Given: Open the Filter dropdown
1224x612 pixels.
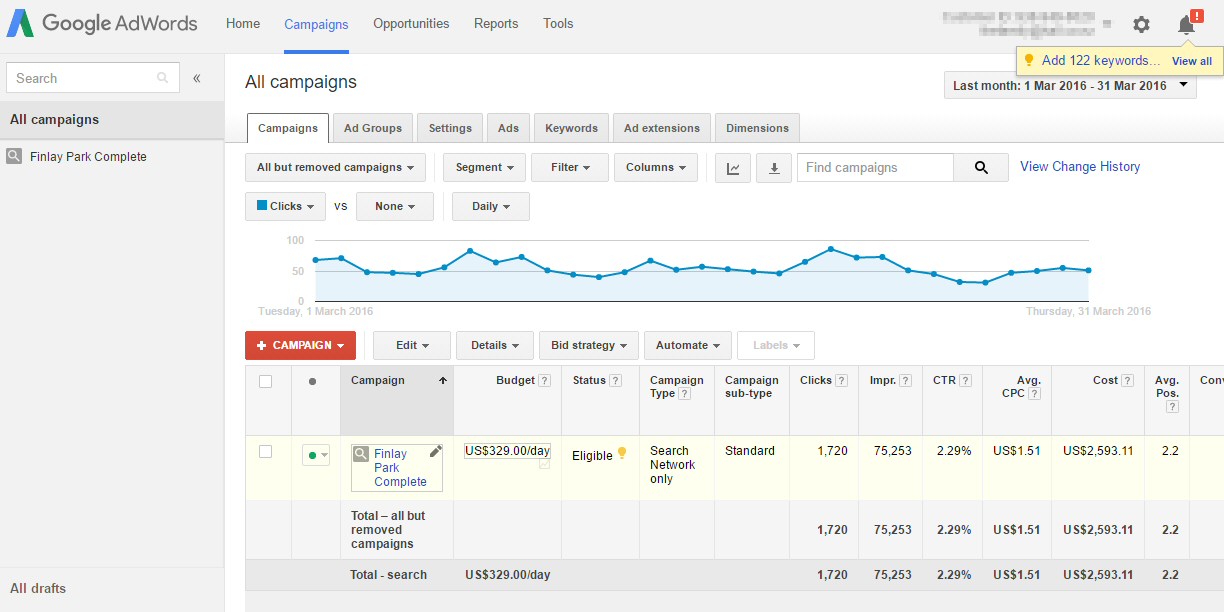Looking at the screenshot, I should (570, 168).
